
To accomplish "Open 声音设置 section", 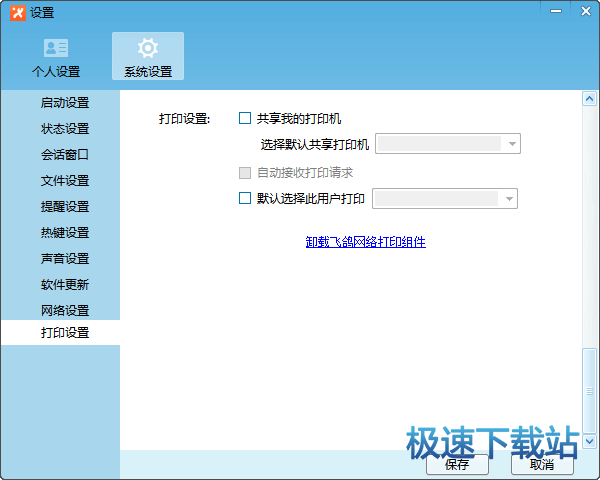I will coord(65,258).
